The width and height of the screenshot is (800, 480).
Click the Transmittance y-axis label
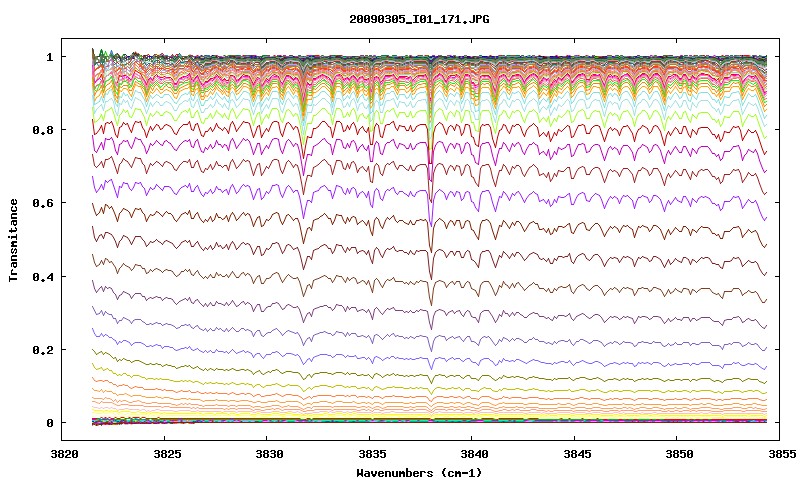click(x=13, y=240)
